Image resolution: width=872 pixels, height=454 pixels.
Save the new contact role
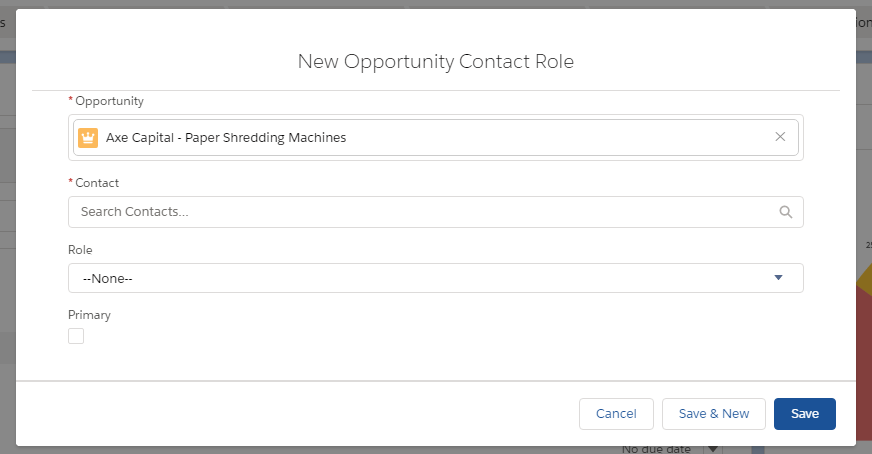[x=804, y=414]
